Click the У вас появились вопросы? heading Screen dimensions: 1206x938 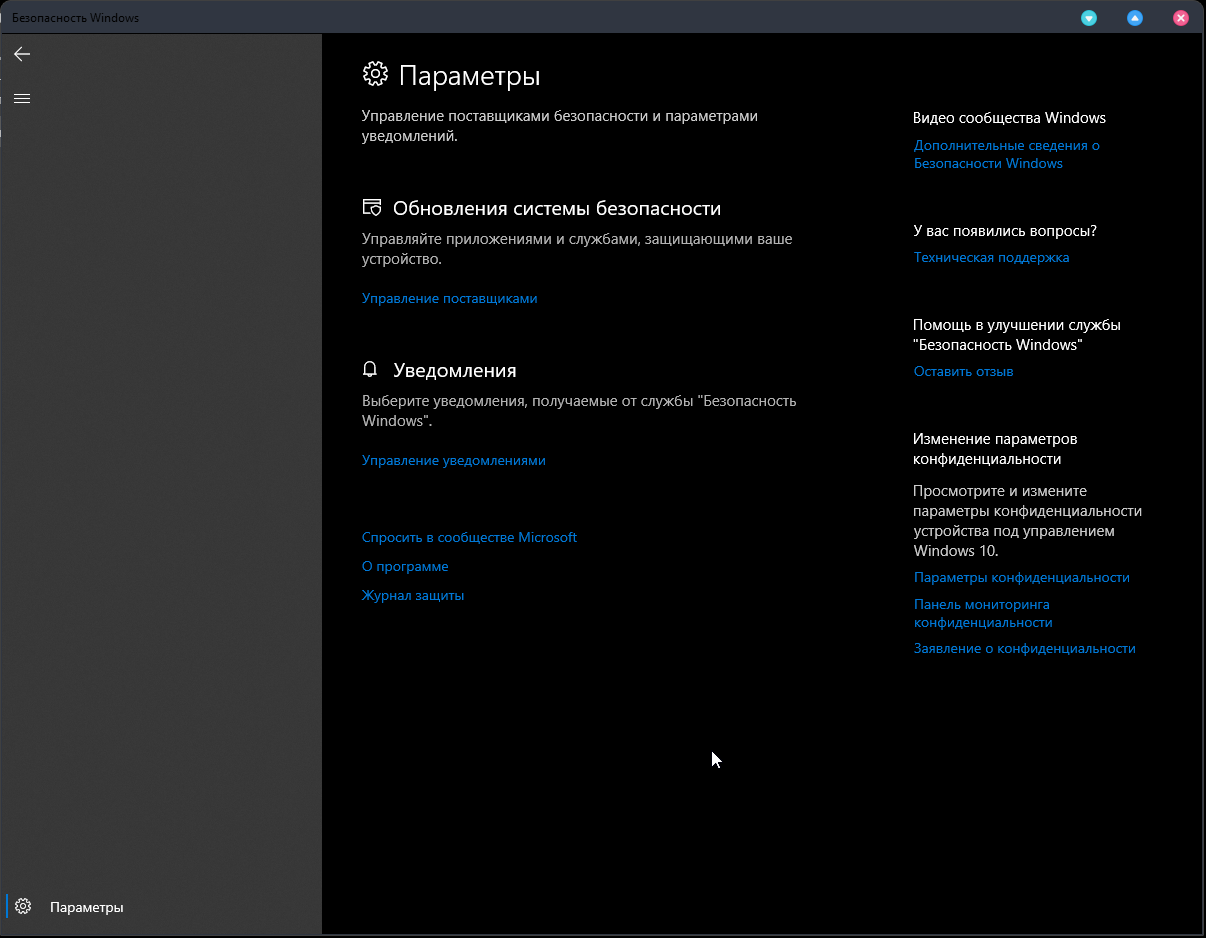pyautogui.click(x=1005, y=230)
